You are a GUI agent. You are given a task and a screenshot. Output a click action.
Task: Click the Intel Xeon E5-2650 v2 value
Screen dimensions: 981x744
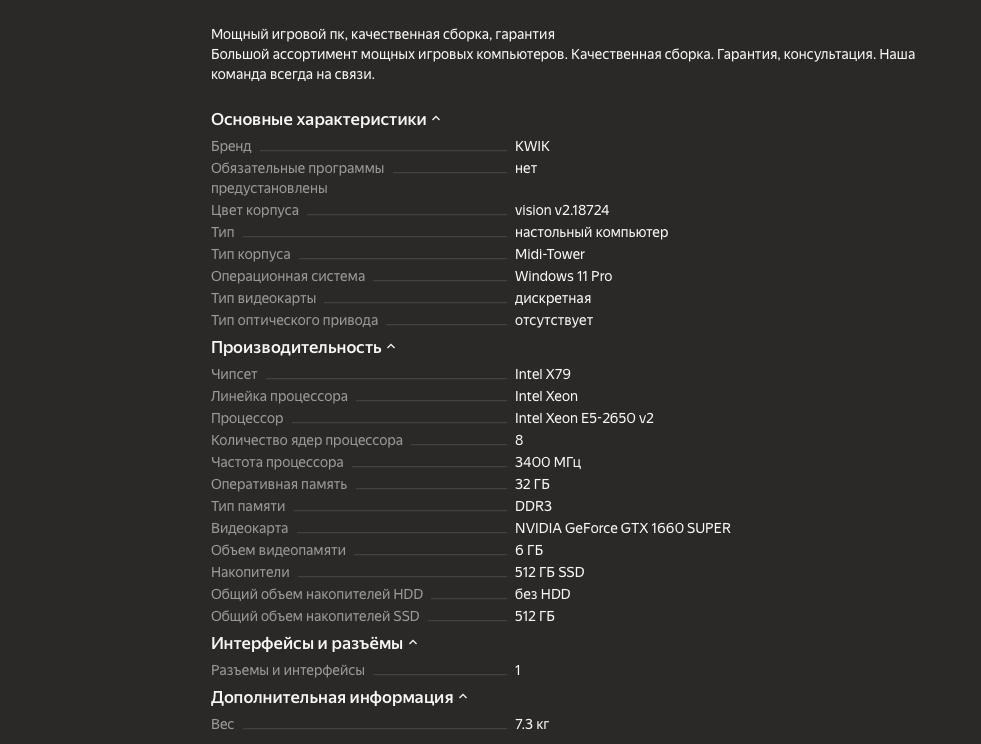(584, 418)
